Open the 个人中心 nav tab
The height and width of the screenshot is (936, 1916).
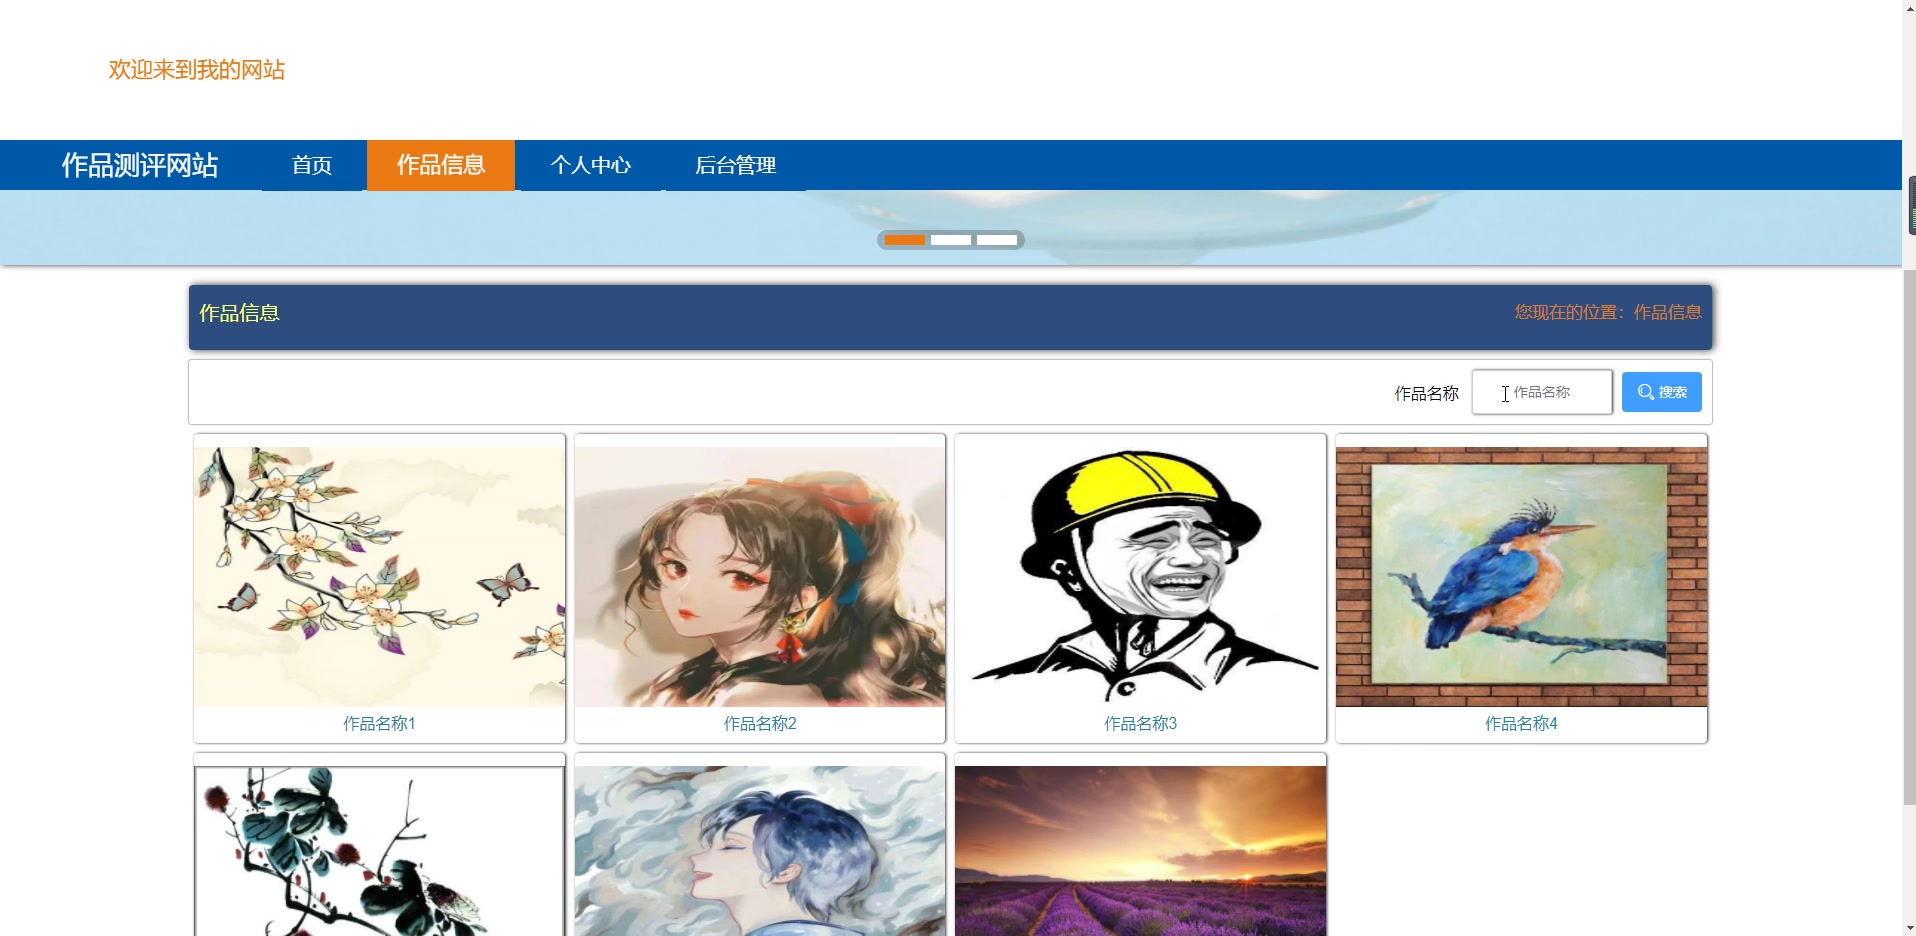pyautogui.click(x=591, y=165)
